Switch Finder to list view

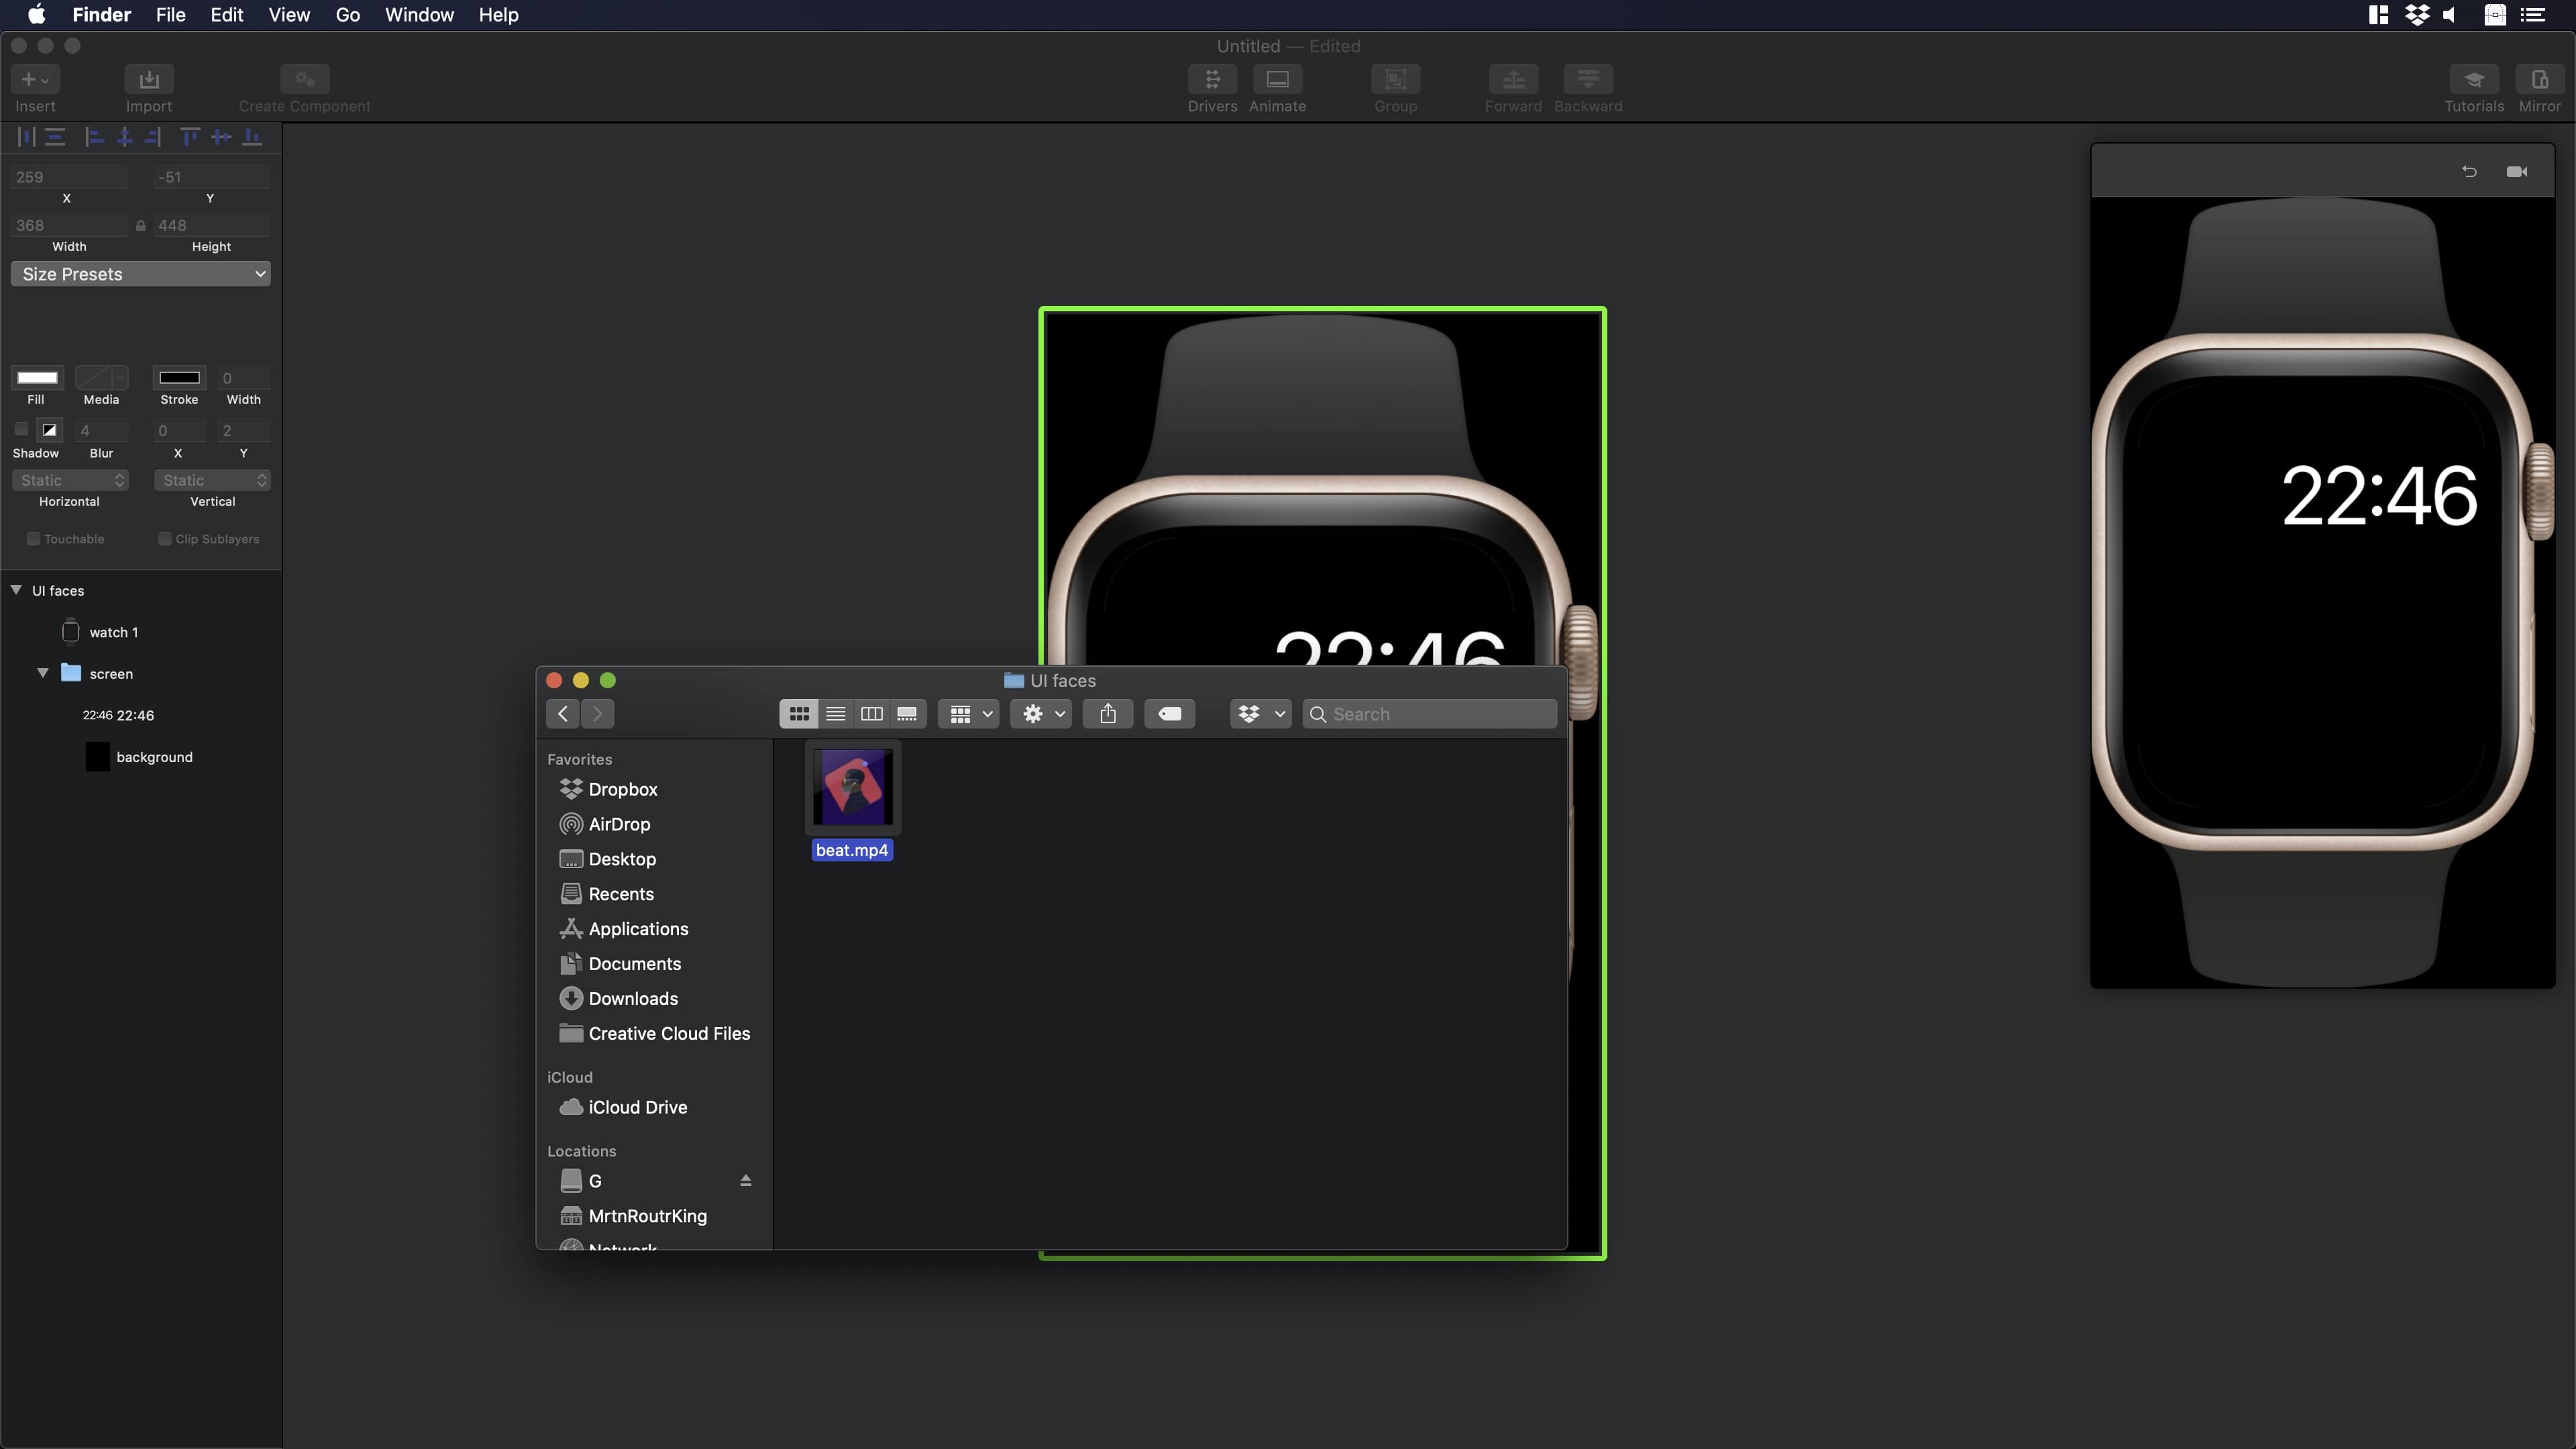[835, 713]
